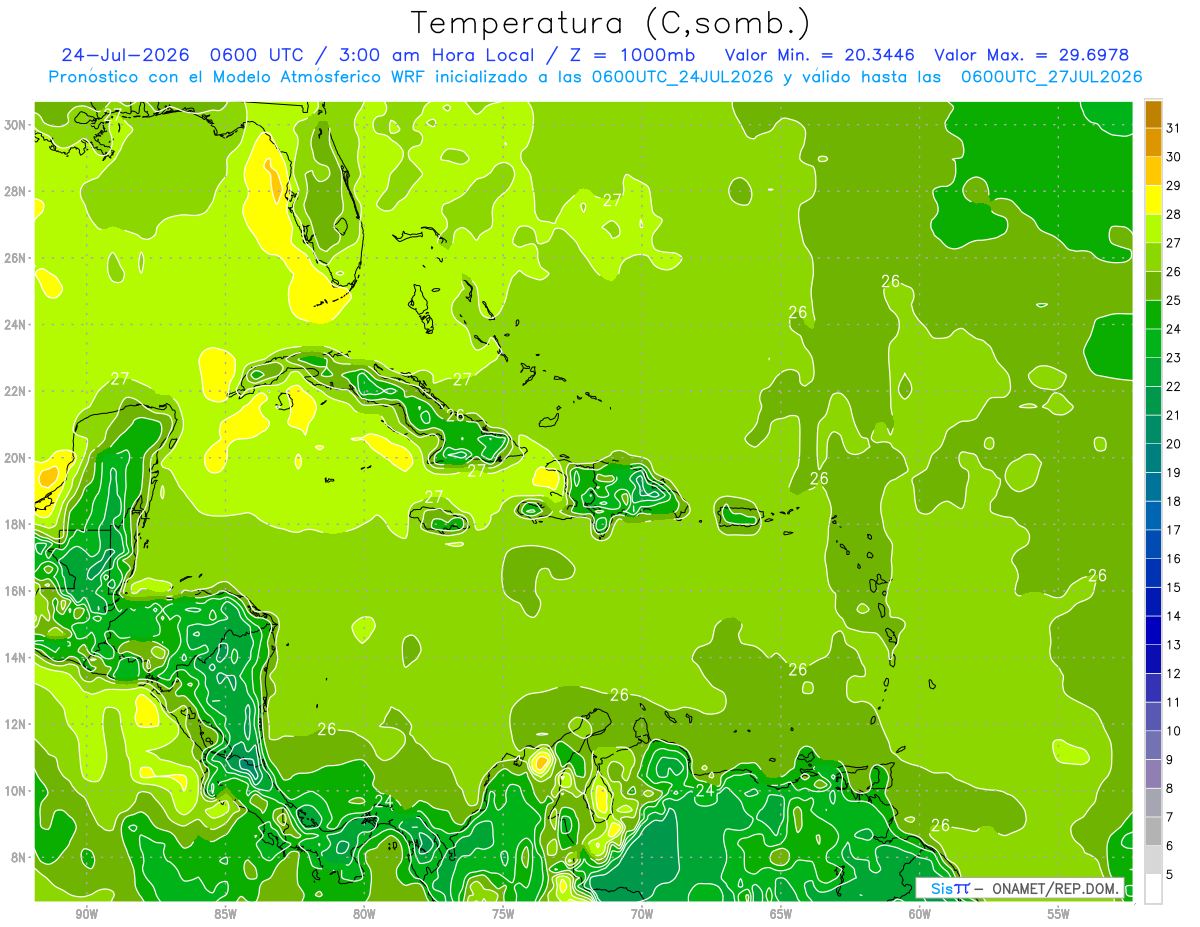Image resolution: width=1200 pixels, height=927 pixels.
Task: Click the '26N' latitude axis label
Action: (15, 258)
